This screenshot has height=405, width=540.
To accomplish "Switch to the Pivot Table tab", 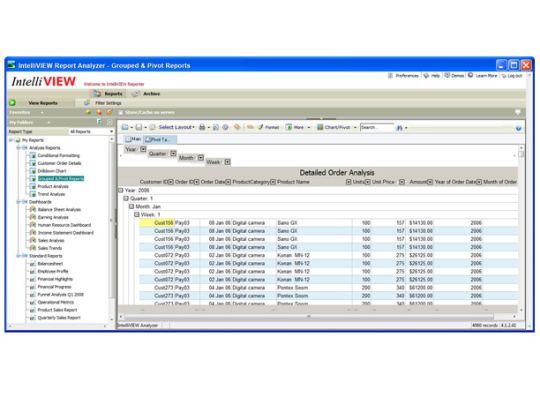I will click(x=160, y=139).
